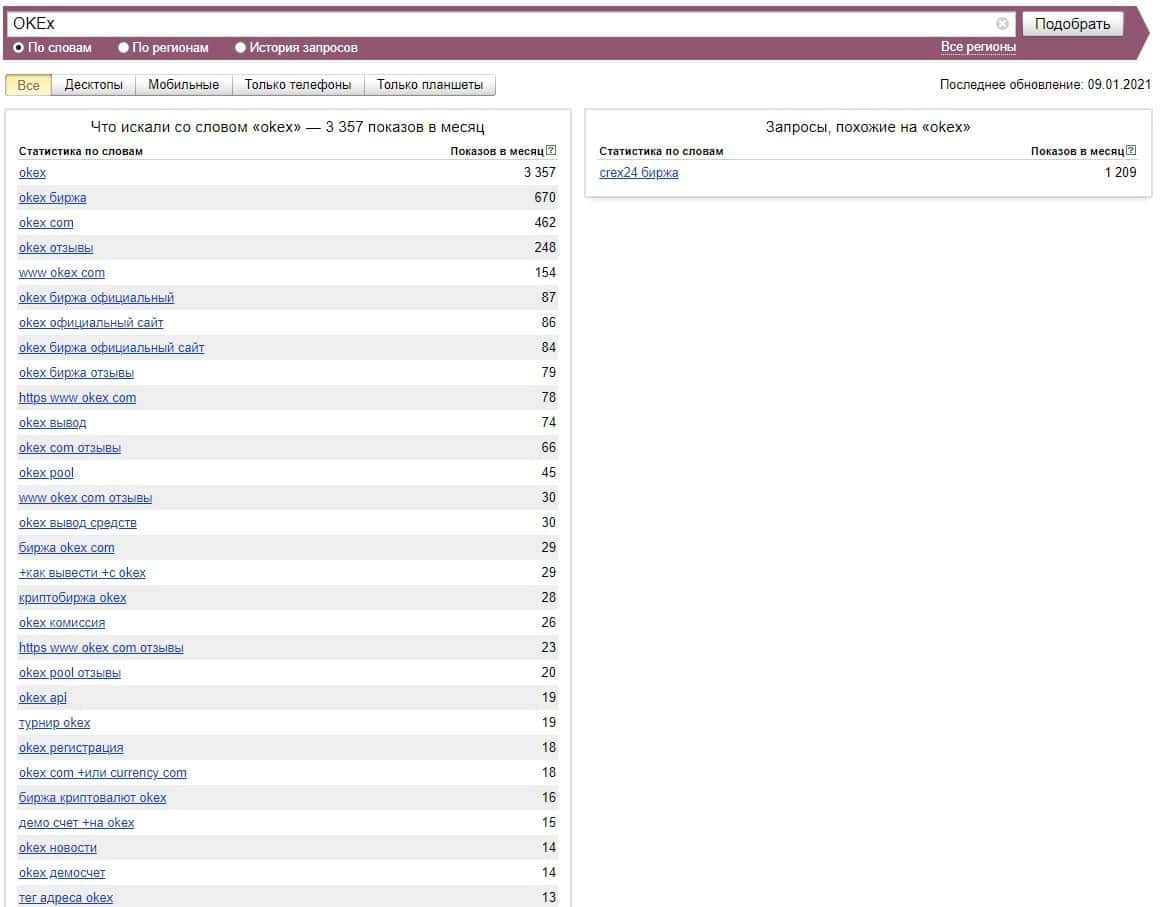Click into the search query input field
Screen dimensions: 1166x907
coord(500,24)
